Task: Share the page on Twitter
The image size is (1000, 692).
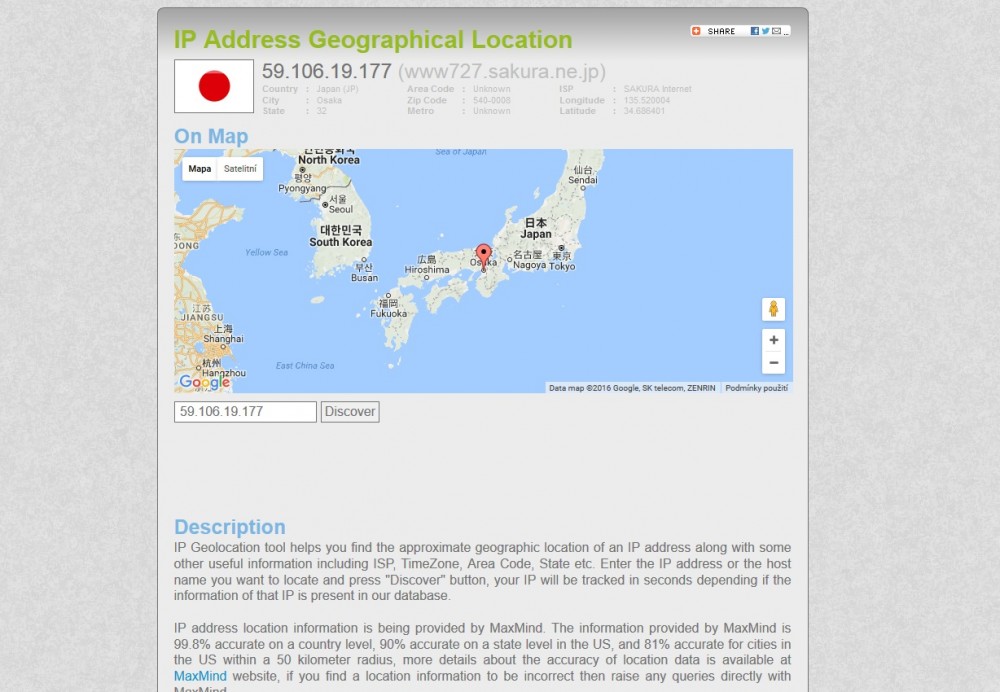Action: [765, 31]
